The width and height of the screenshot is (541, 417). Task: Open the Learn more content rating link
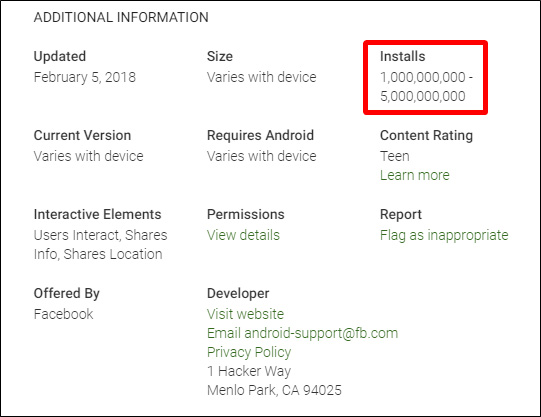pyautogui.click(x=415, y=175)
